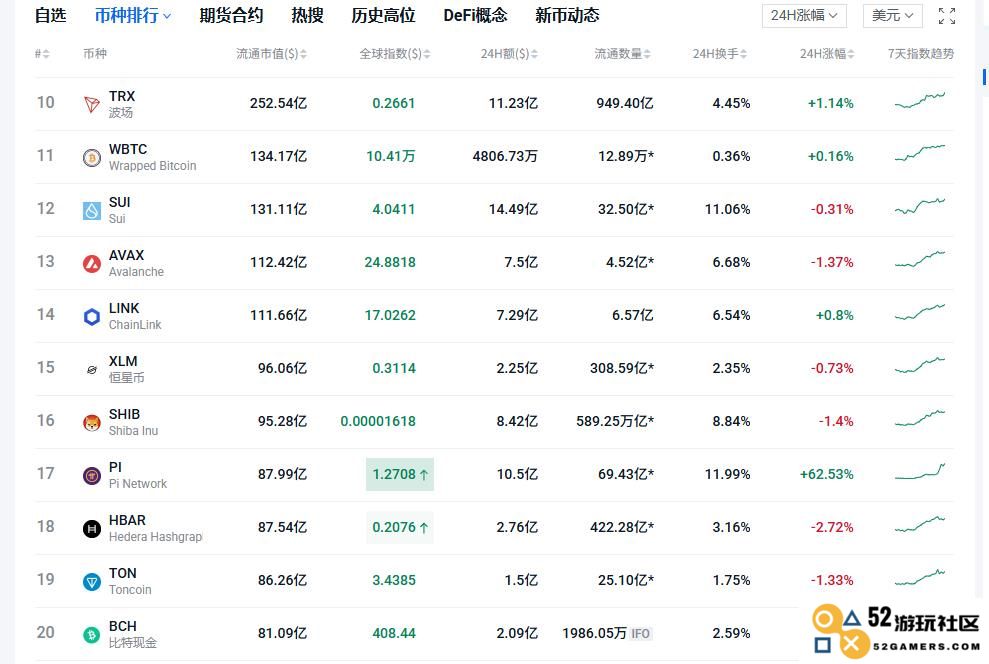This screenshot has width=989, height=664.
Task: Open the SUI coin name link
Action: coord(119,210)
